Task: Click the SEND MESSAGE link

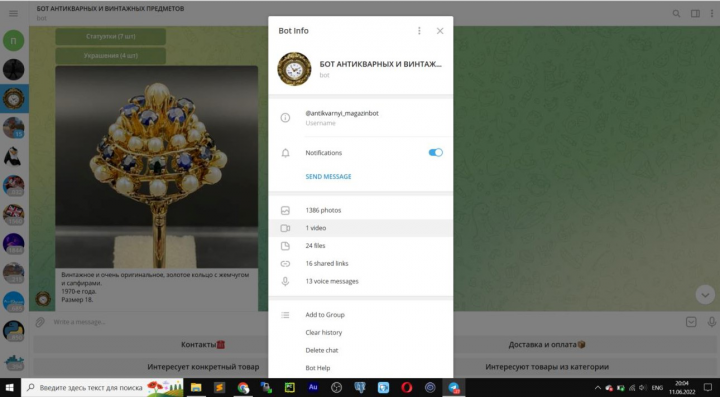Action: (x=328, y=177)
